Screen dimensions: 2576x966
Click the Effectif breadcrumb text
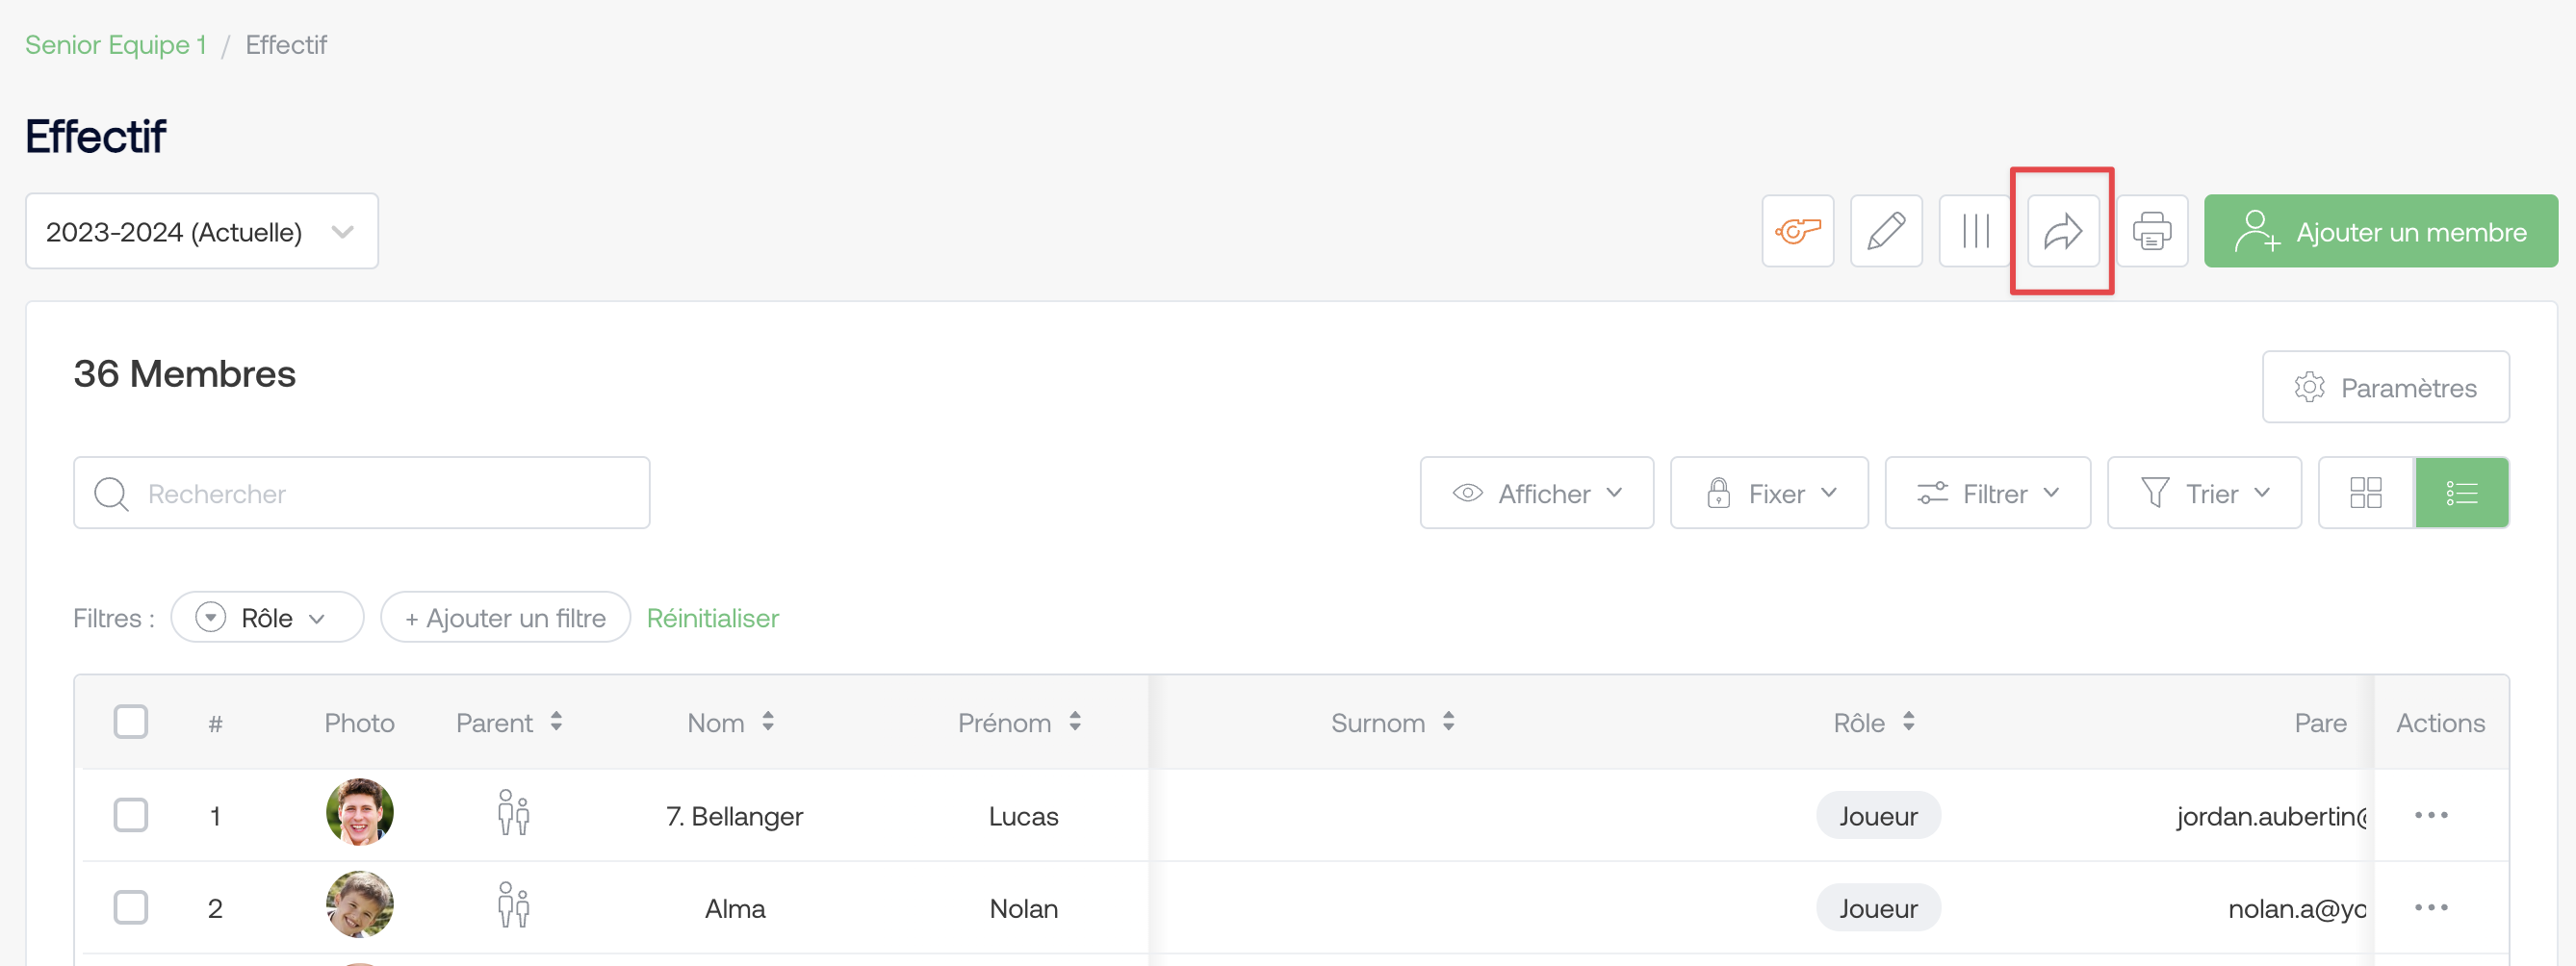tap(286, 45)
